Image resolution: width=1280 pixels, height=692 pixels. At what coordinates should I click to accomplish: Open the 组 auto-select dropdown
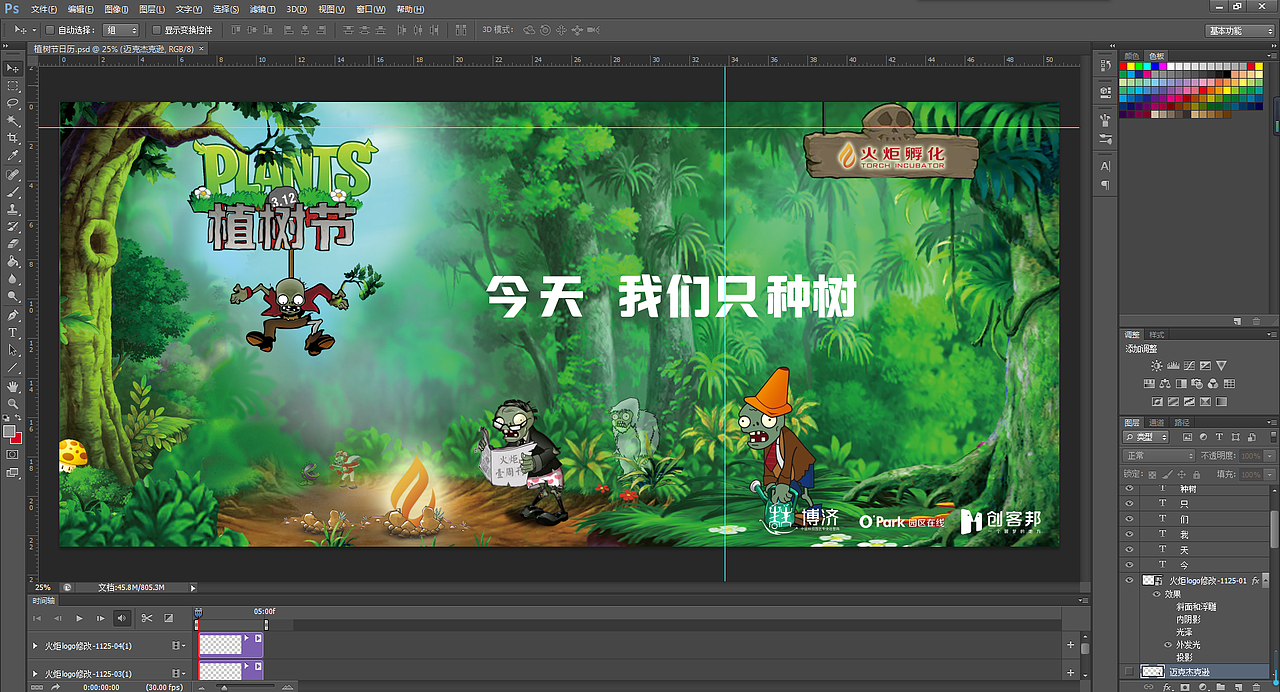(121, 30)
